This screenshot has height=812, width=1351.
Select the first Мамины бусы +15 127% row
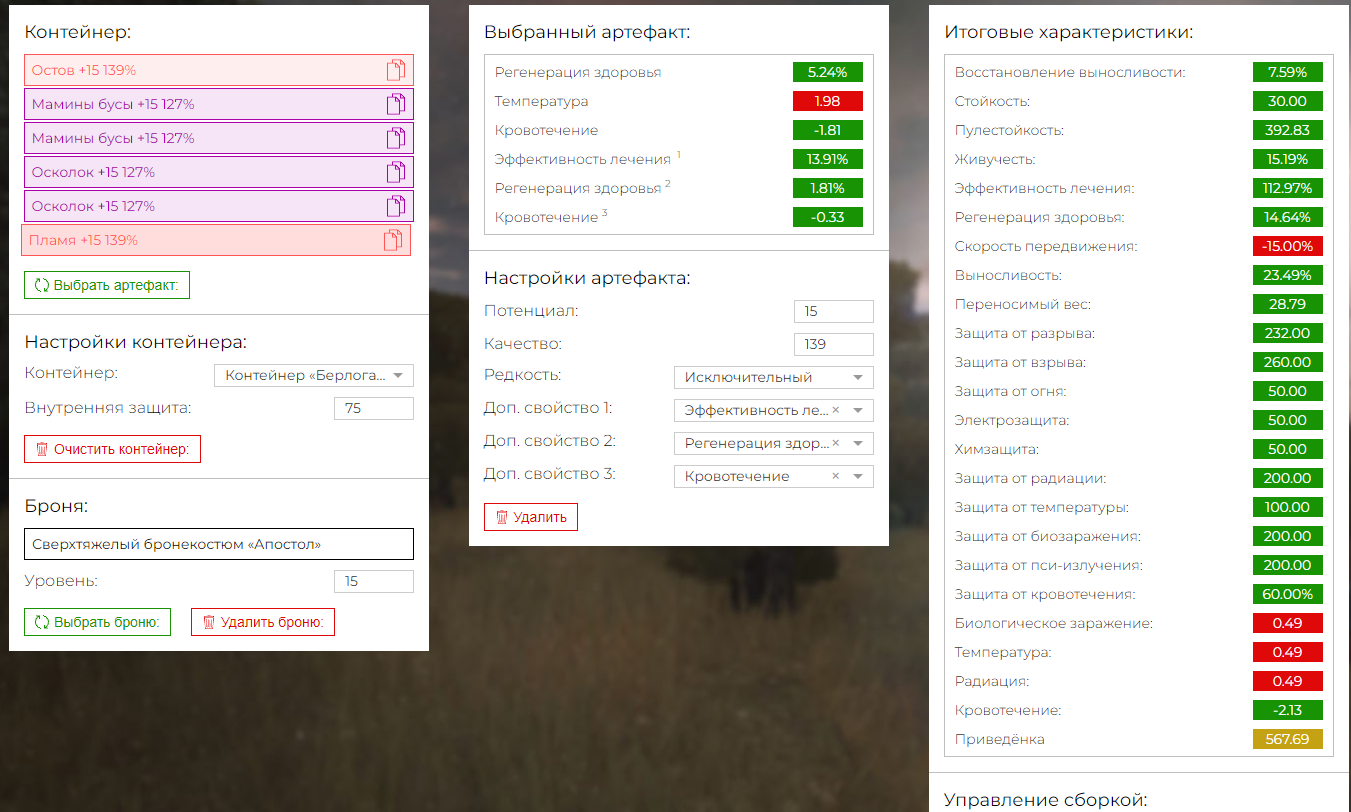click(219, 104)
